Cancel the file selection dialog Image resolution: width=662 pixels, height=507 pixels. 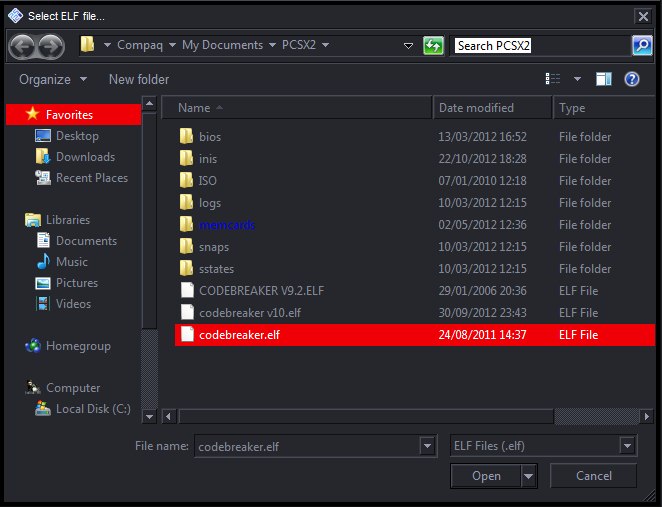coord(594,476)
